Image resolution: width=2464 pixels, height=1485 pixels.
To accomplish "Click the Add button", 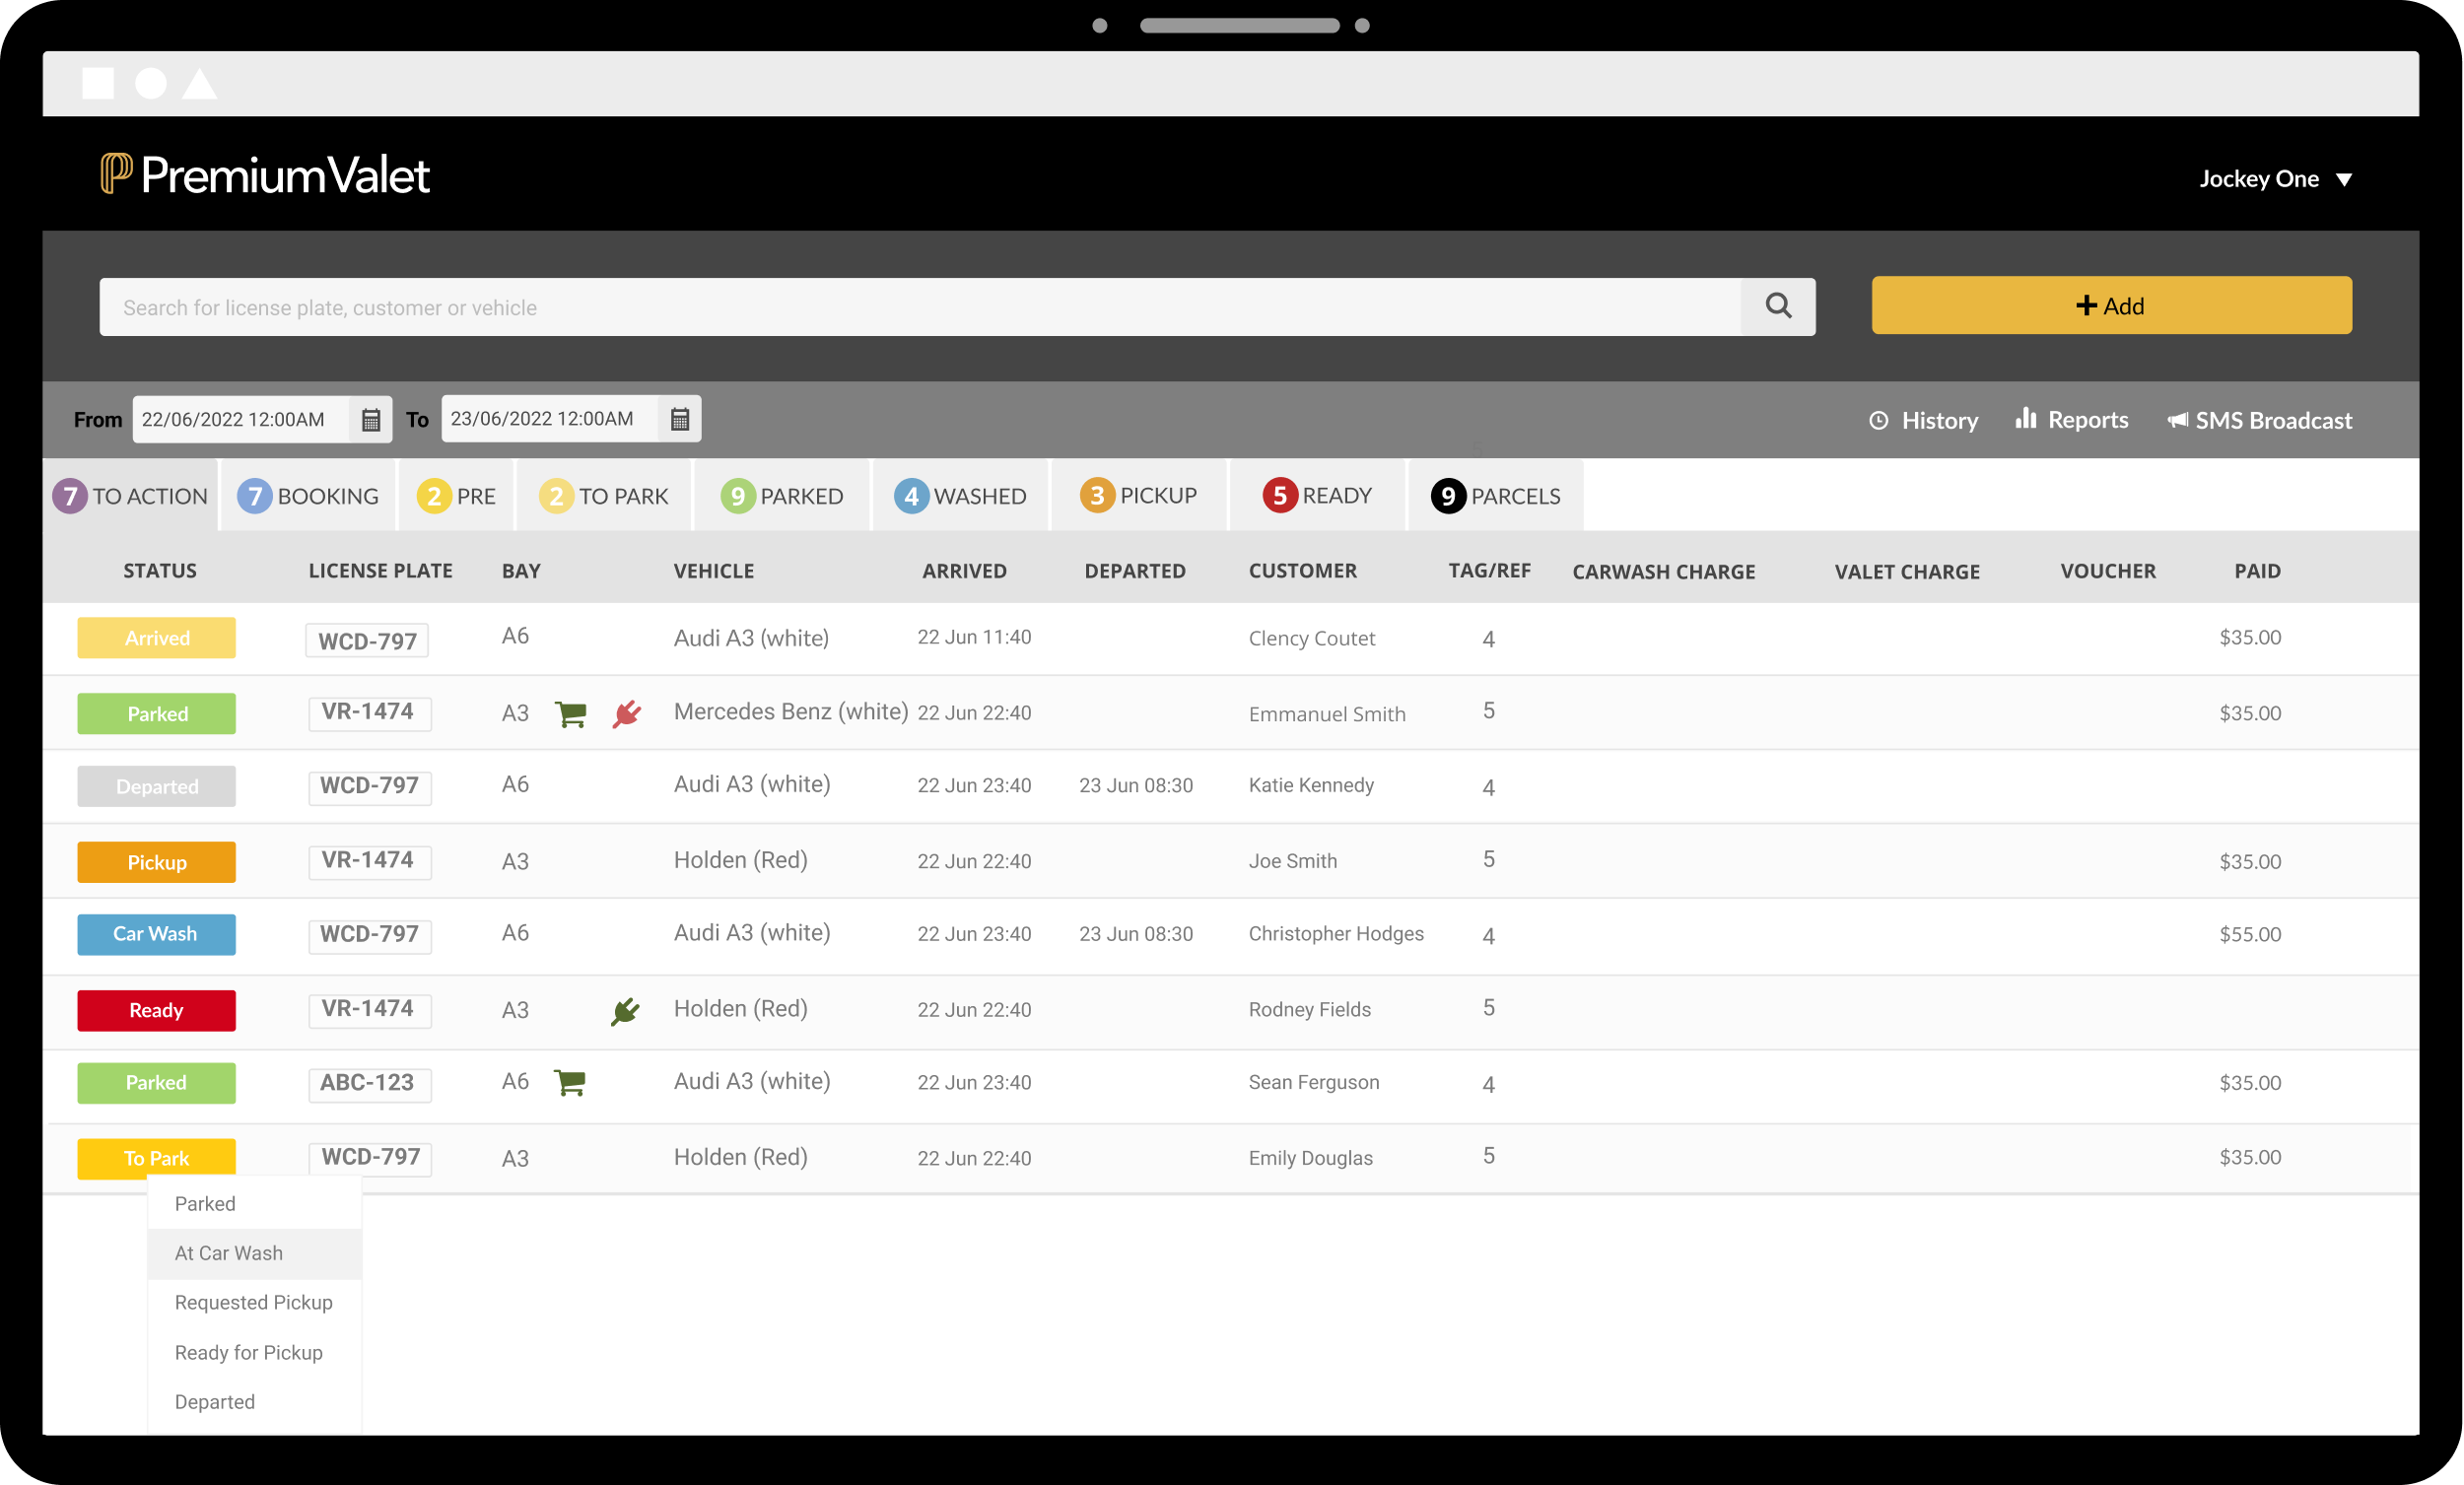I will (2111, 306).
